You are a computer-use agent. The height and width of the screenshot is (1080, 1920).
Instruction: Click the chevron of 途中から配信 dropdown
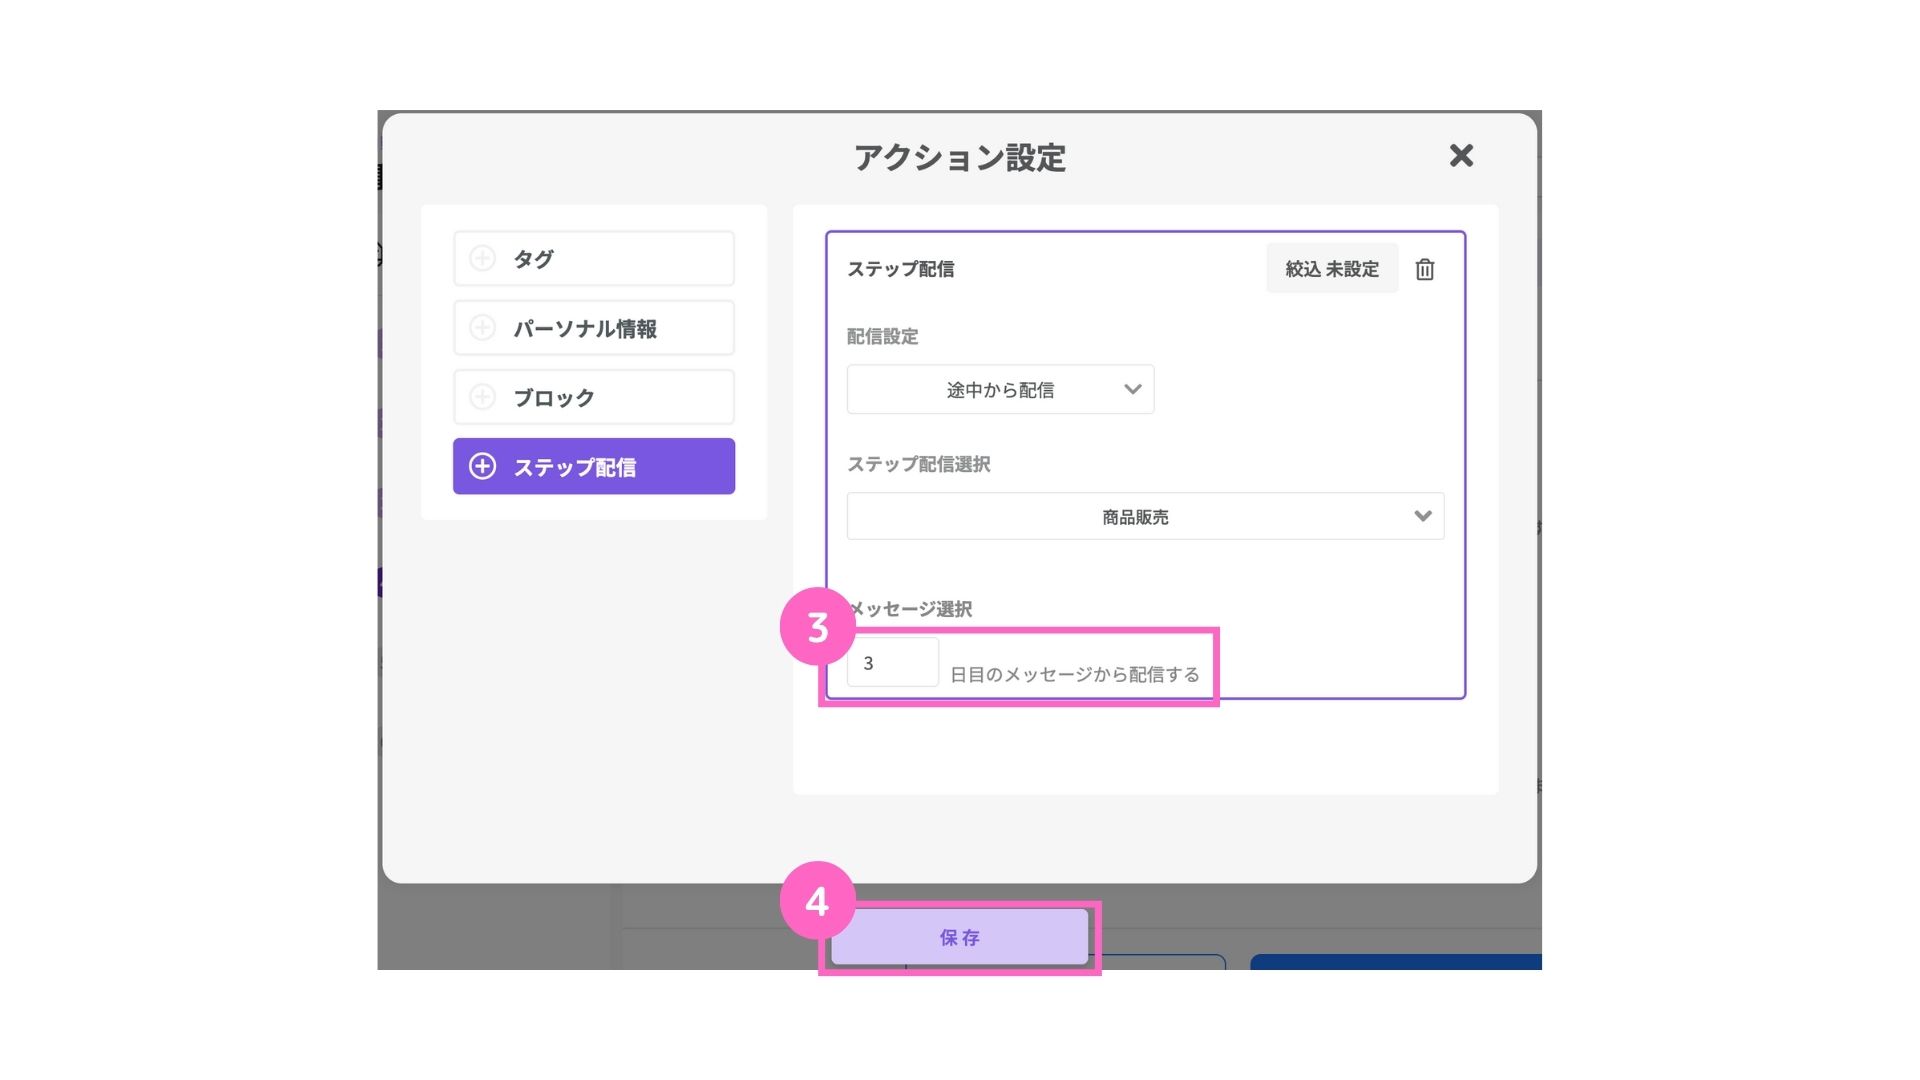(x=1132, y=389)
